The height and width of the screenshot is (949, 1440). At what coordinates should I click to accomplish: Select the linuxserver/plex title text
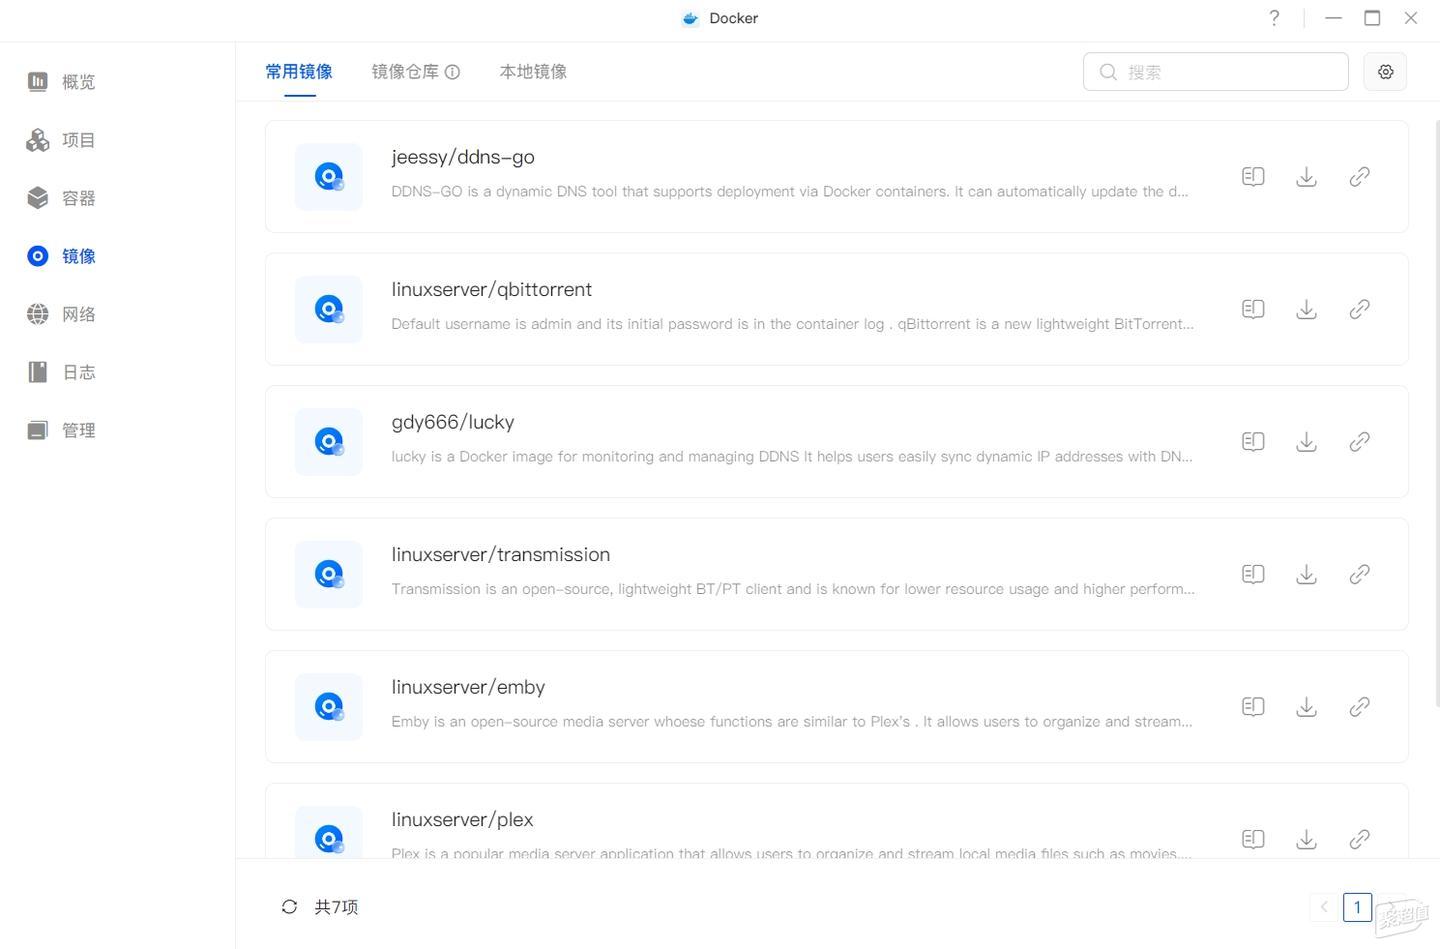point(462,819)
